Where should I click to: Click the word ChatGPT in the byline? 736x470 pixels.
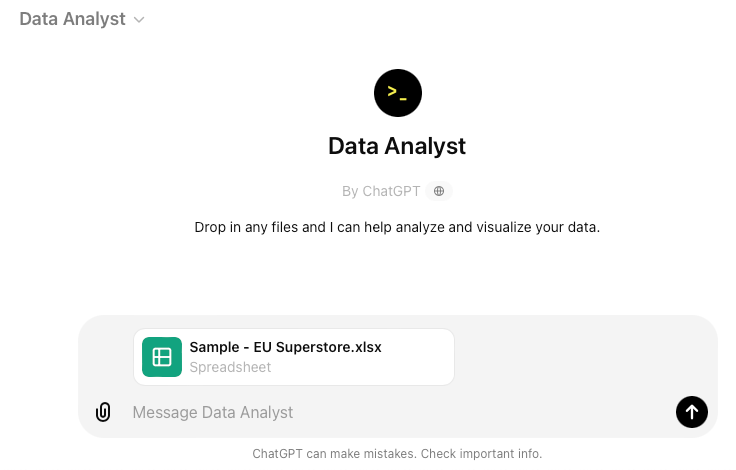(391, 191)
